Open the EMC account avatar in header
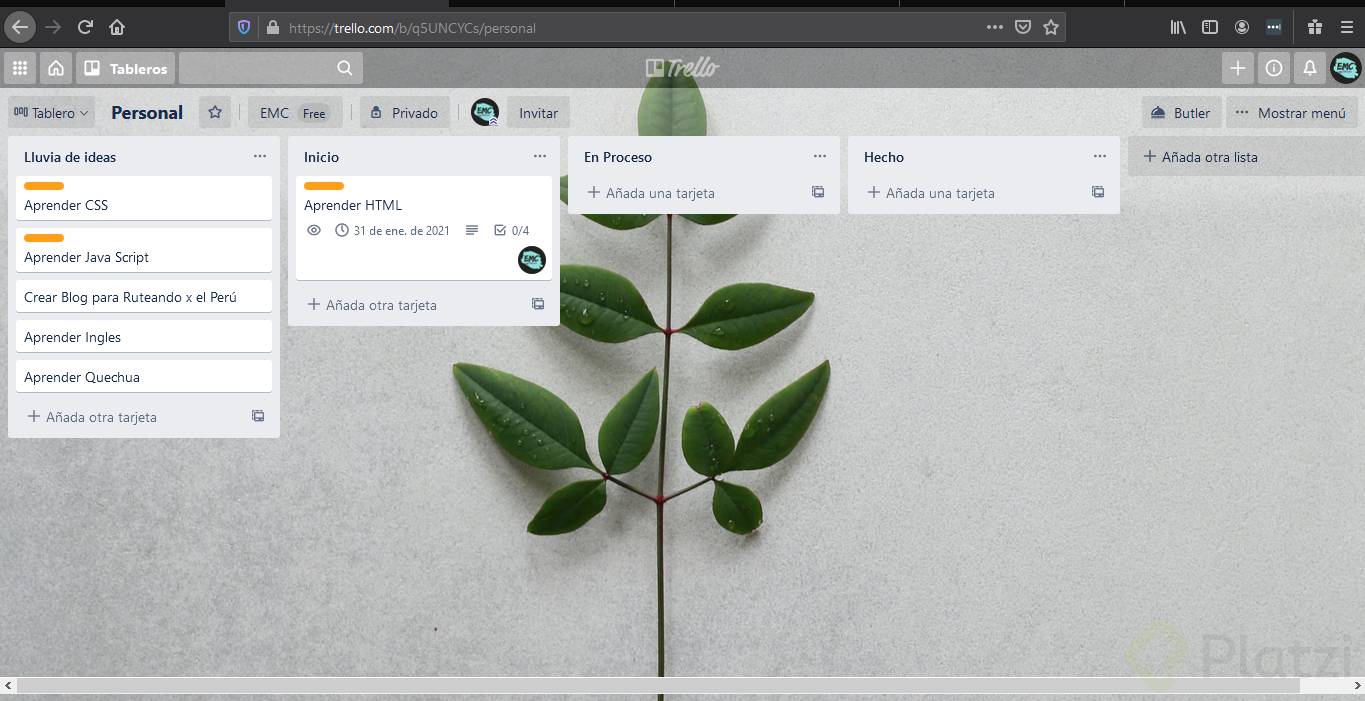The height and width of the screenshot is (701, 1365). point(1345,68)
